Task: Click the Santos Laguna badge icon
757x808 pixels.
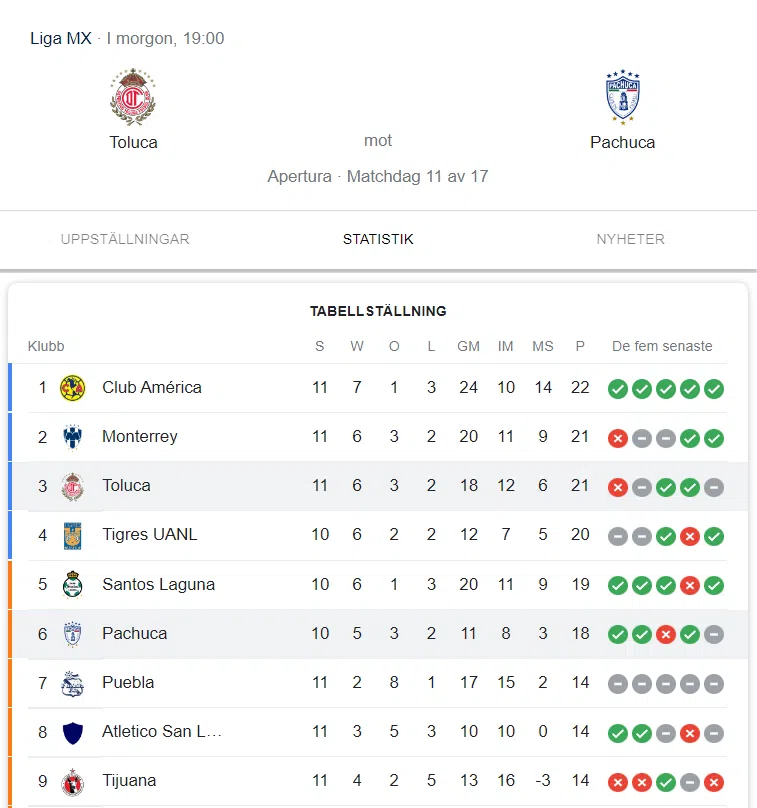Action: [x=73, y=584]
